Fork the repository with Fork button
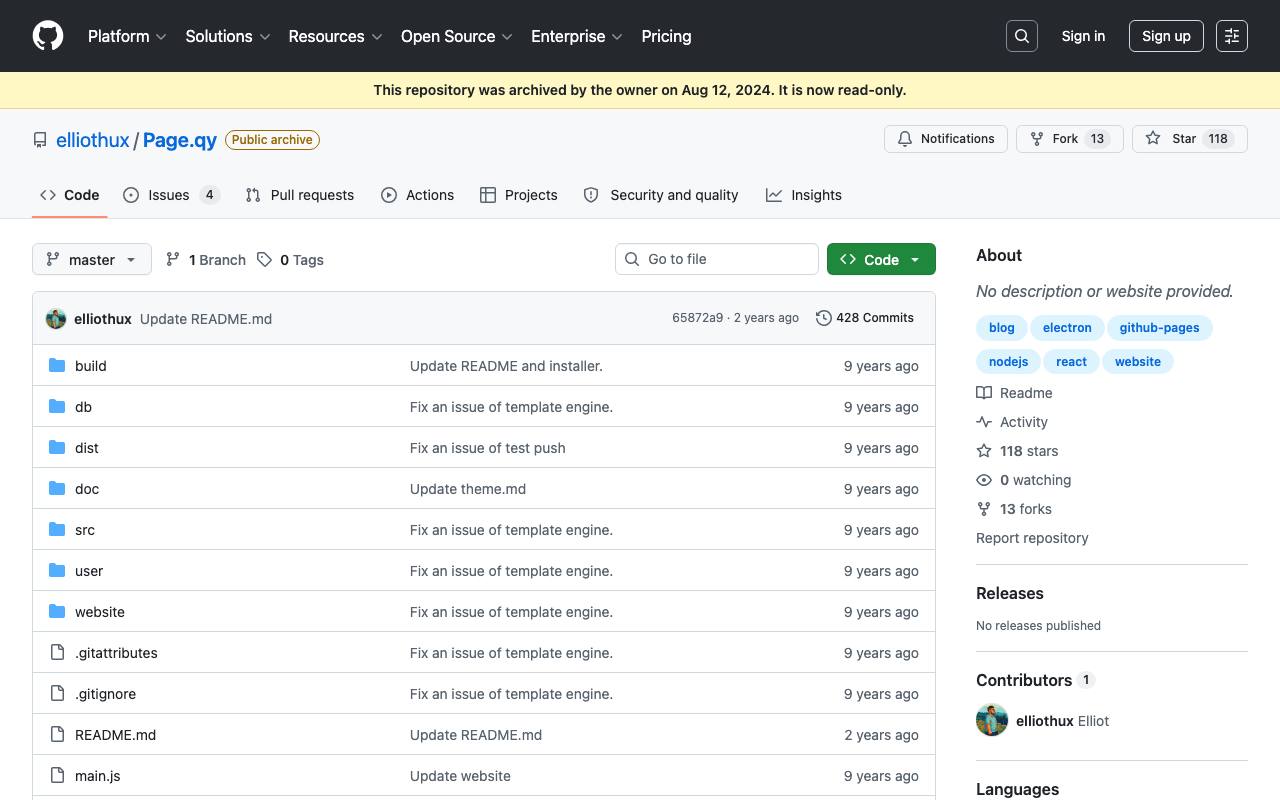 click(x=1070, y=139)
